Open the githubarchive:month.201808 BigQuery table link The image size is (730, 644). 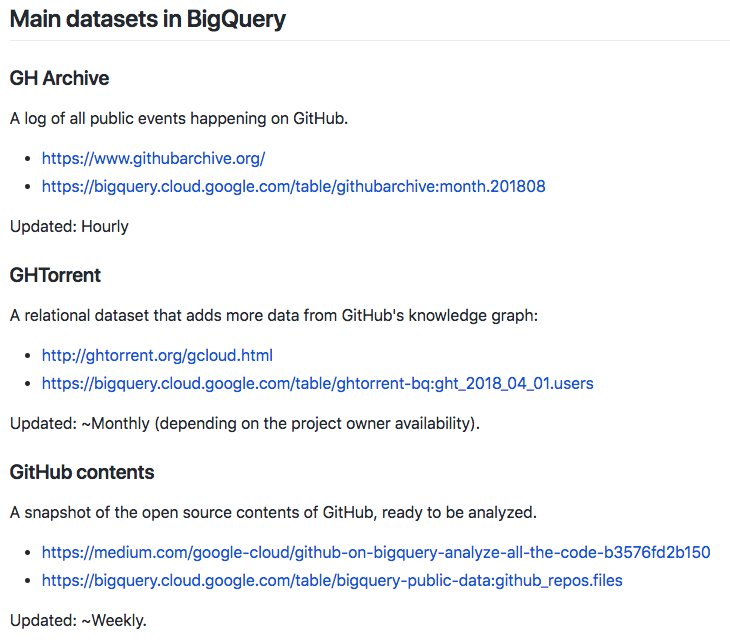293,187
